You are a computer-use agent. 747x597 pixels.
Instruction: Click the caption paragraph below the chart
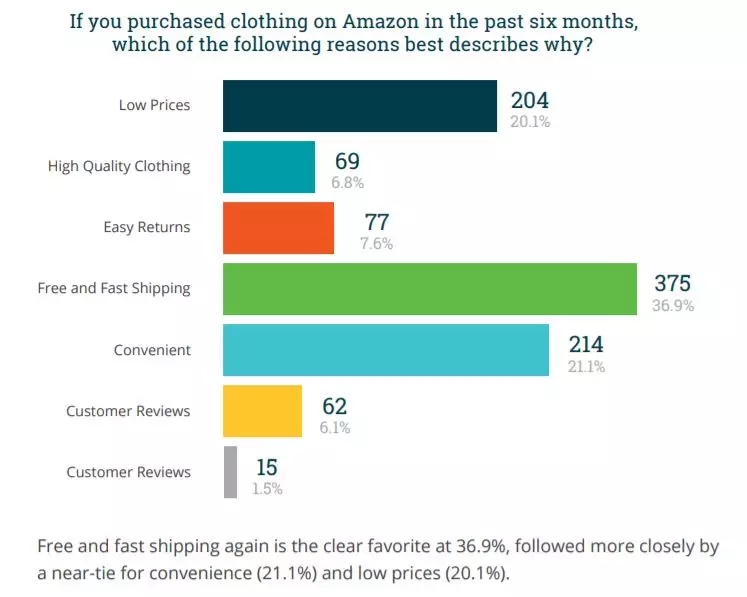tap(378, 559)
